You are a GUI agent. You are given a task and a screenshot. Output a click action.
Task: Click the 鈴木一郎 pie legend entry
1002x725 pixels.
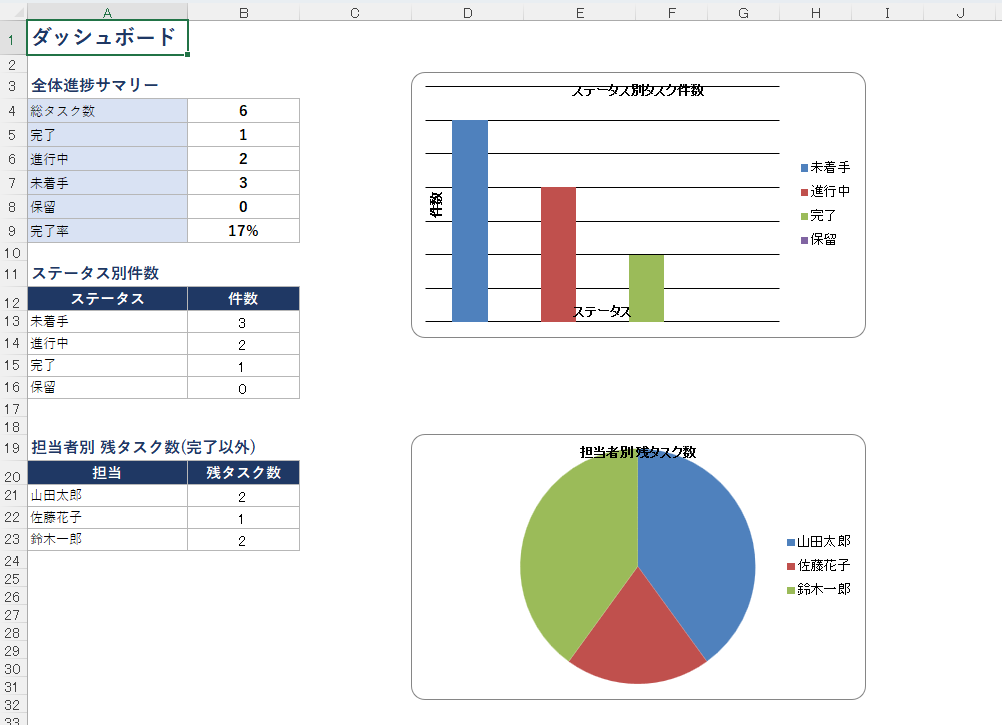click(x=819, y=589)
